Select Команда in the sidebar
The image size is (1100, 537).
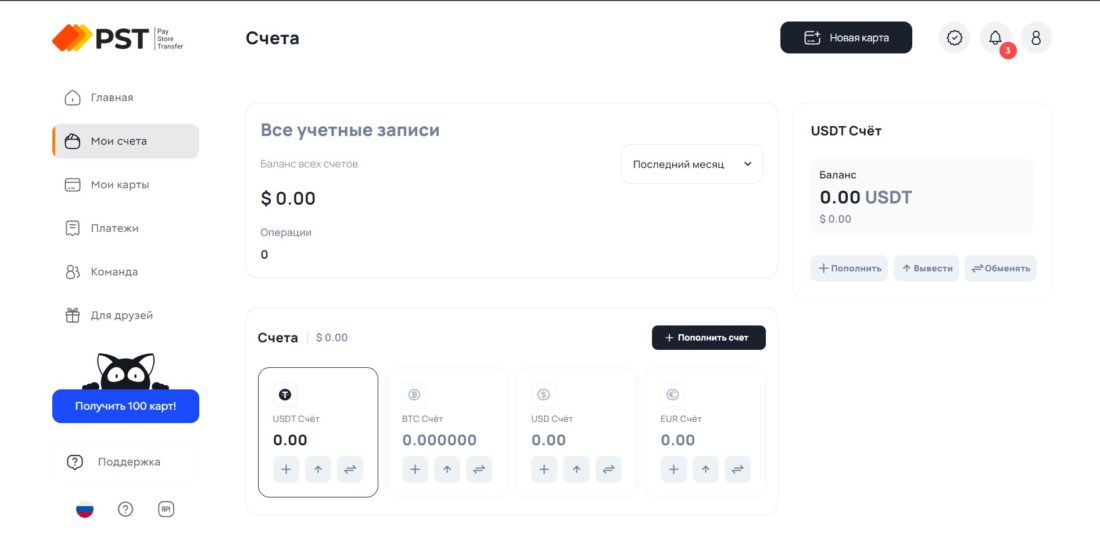[x=114, y=272]
